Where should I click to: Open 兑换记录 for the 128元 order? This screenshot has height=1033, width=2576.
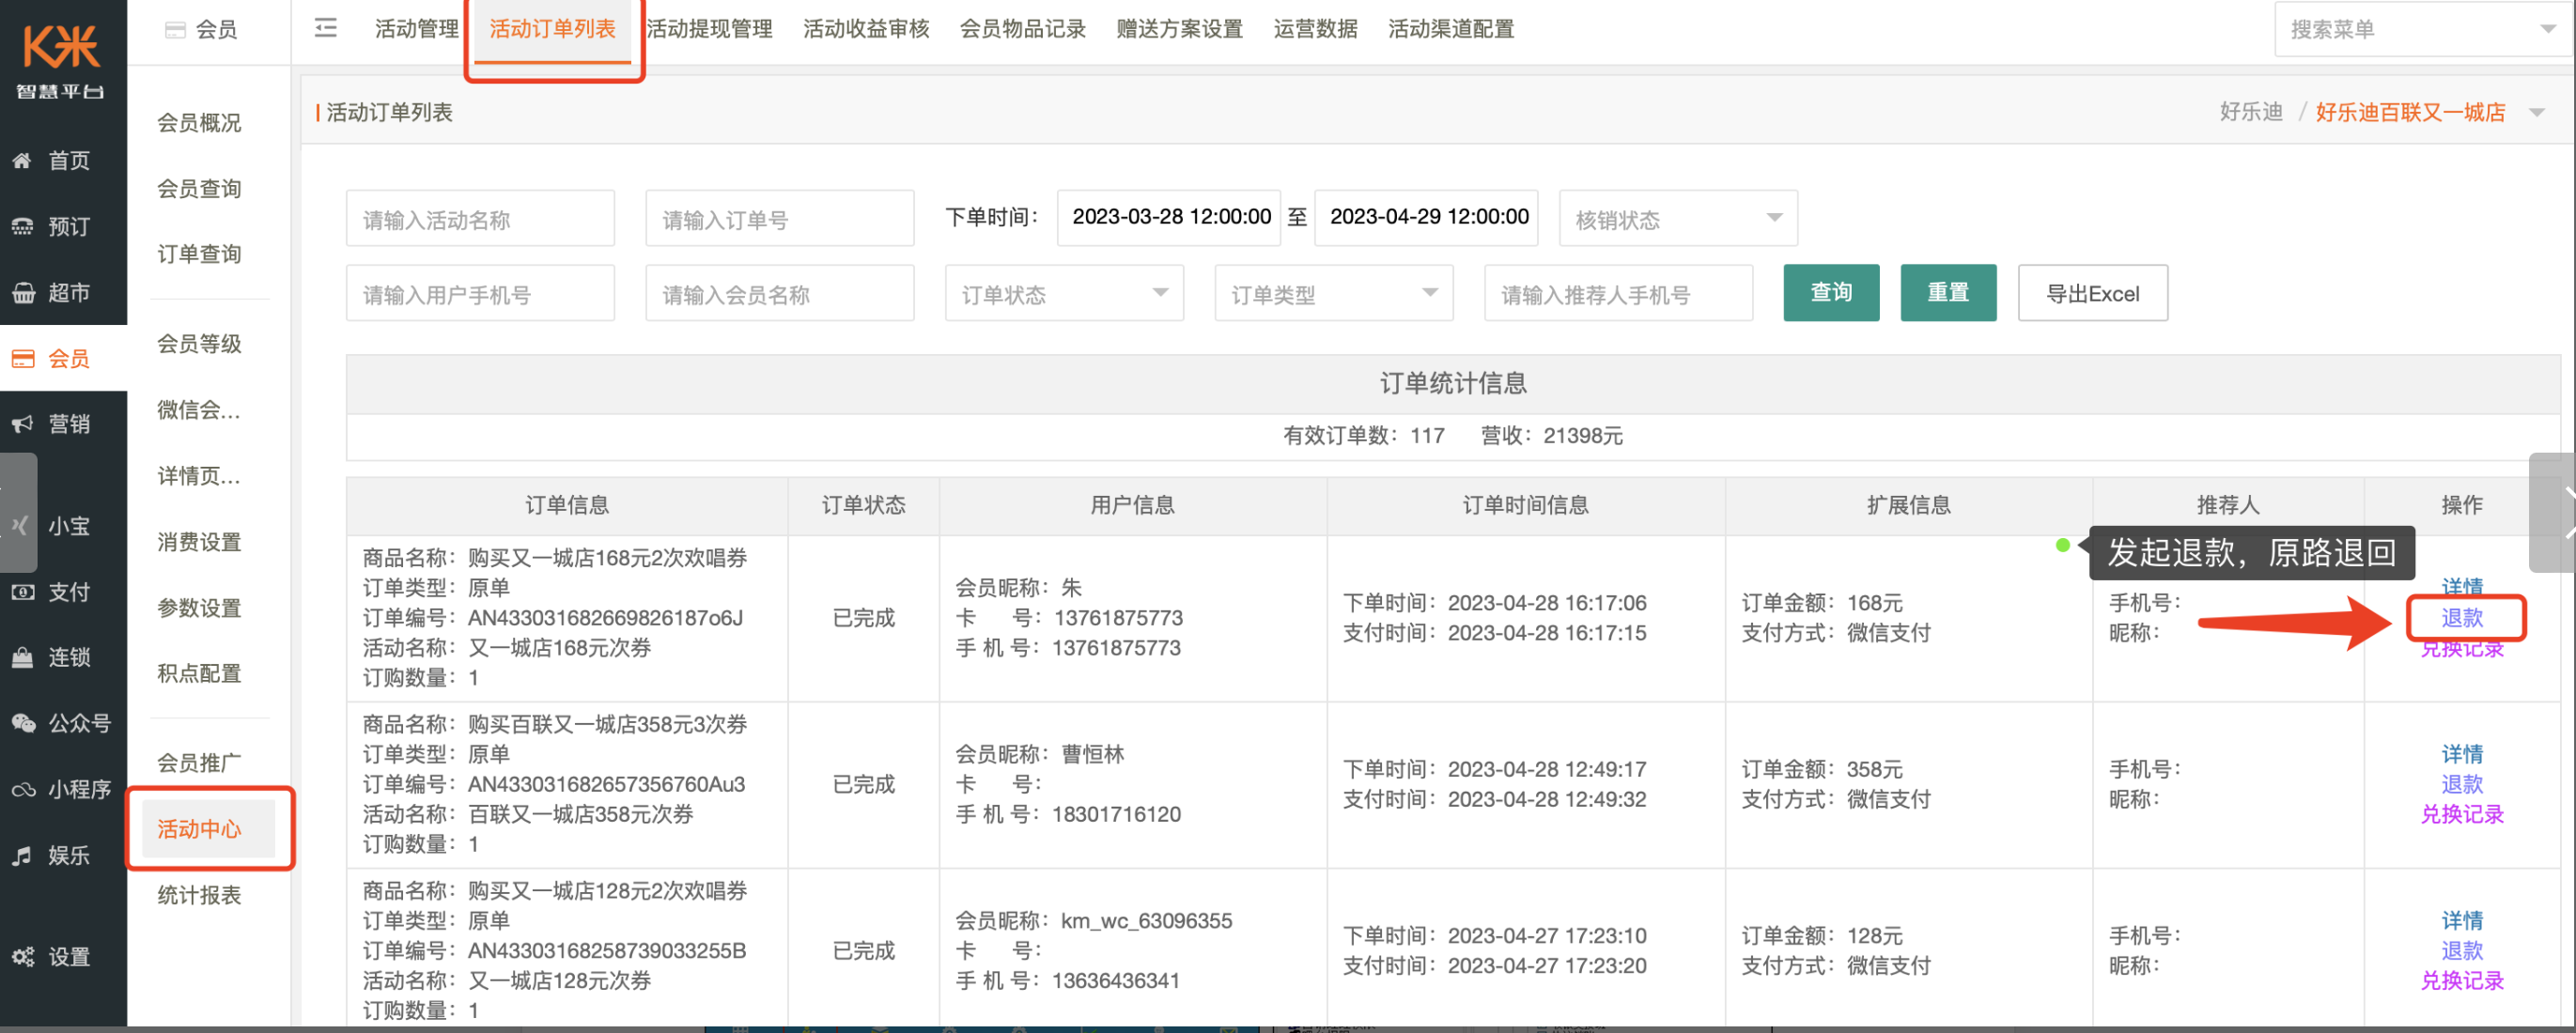2461,980
